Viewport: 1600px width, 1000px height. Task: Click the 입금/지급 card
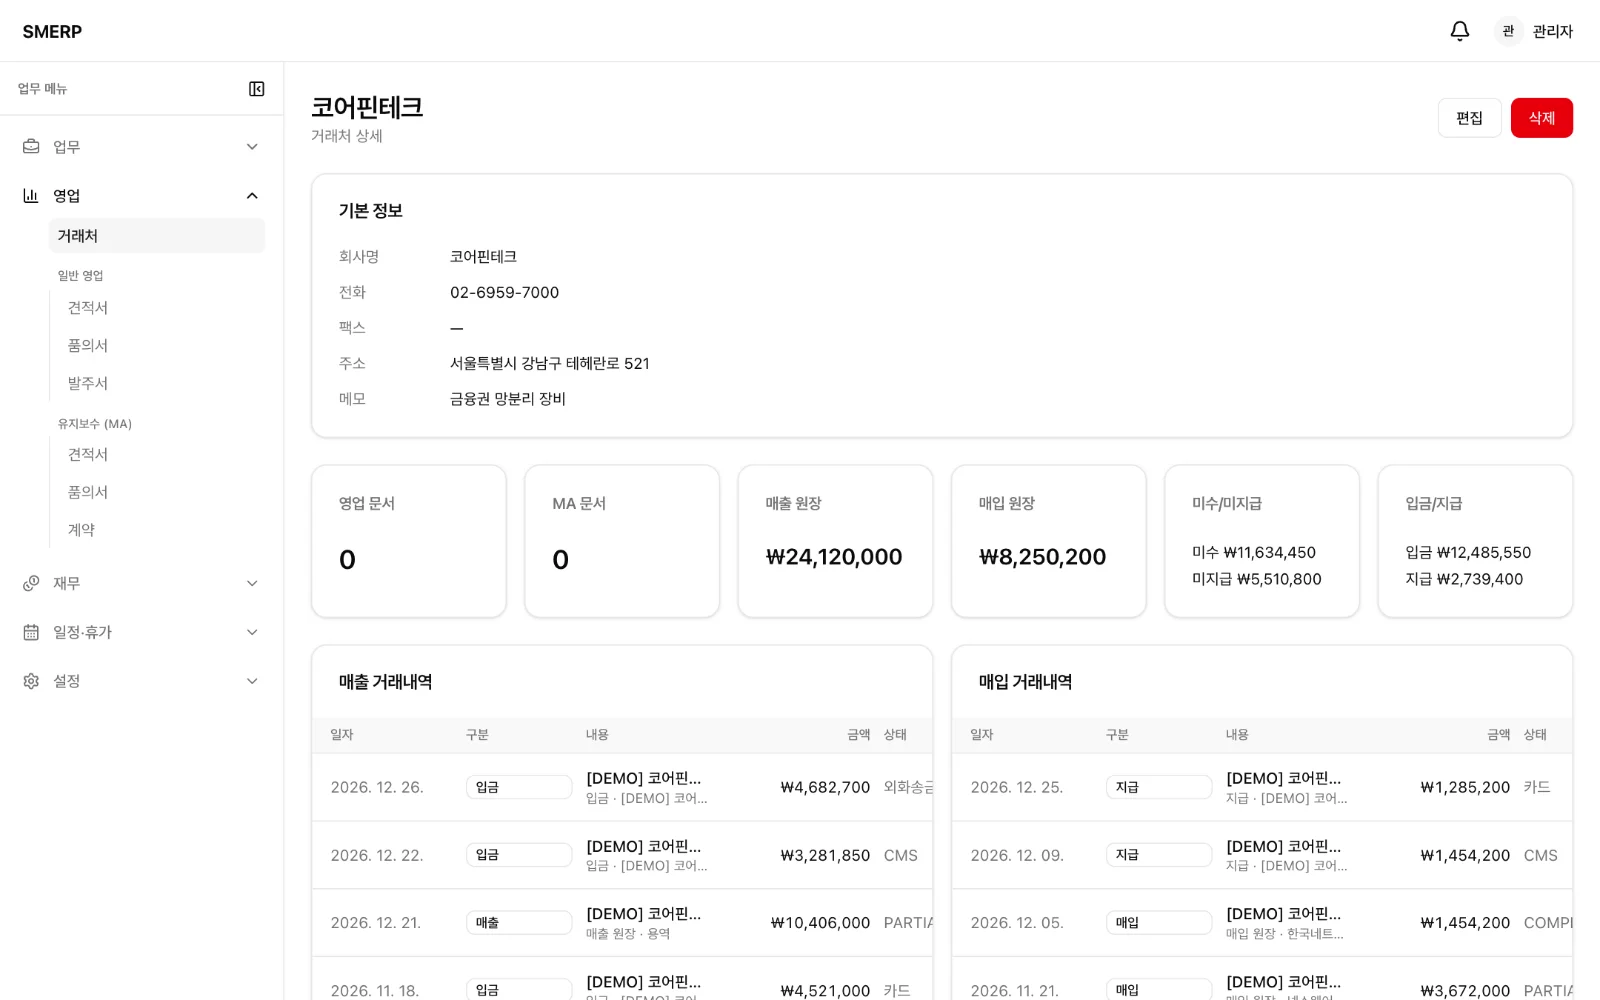point(1475,541)
